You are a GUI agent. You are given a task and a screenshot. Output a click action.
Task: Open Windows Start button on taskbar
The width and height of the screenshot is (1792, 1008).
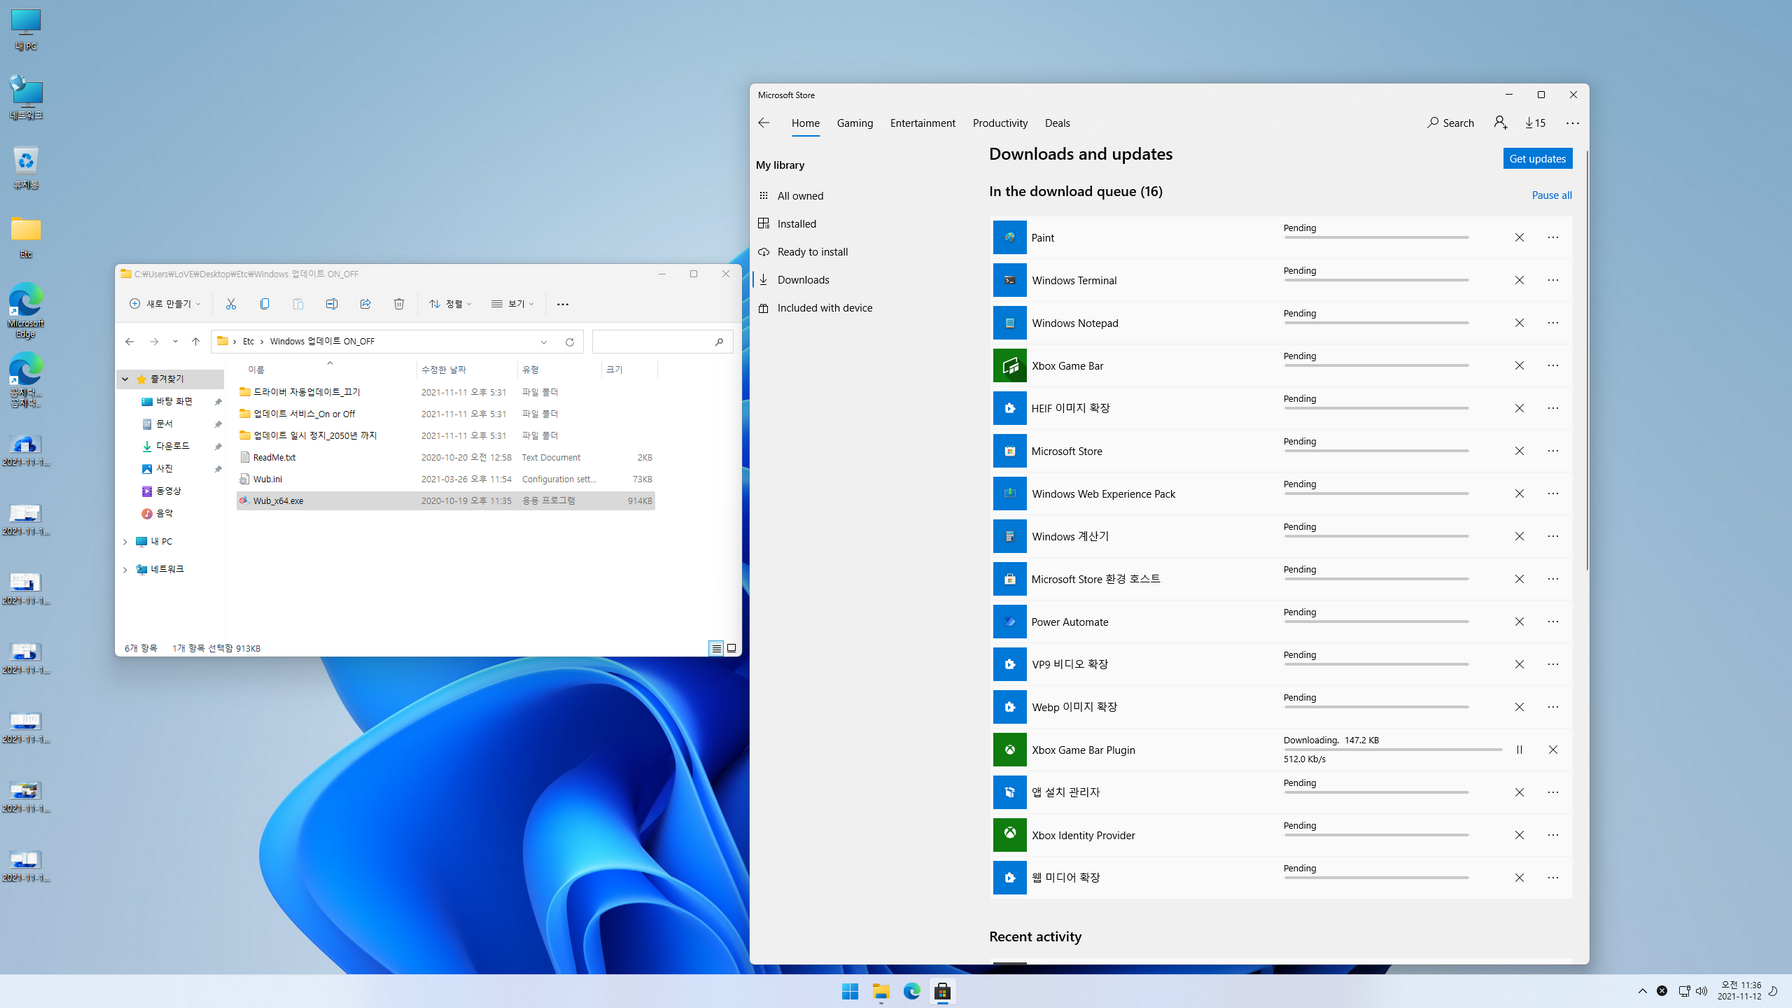coord(850,991)
